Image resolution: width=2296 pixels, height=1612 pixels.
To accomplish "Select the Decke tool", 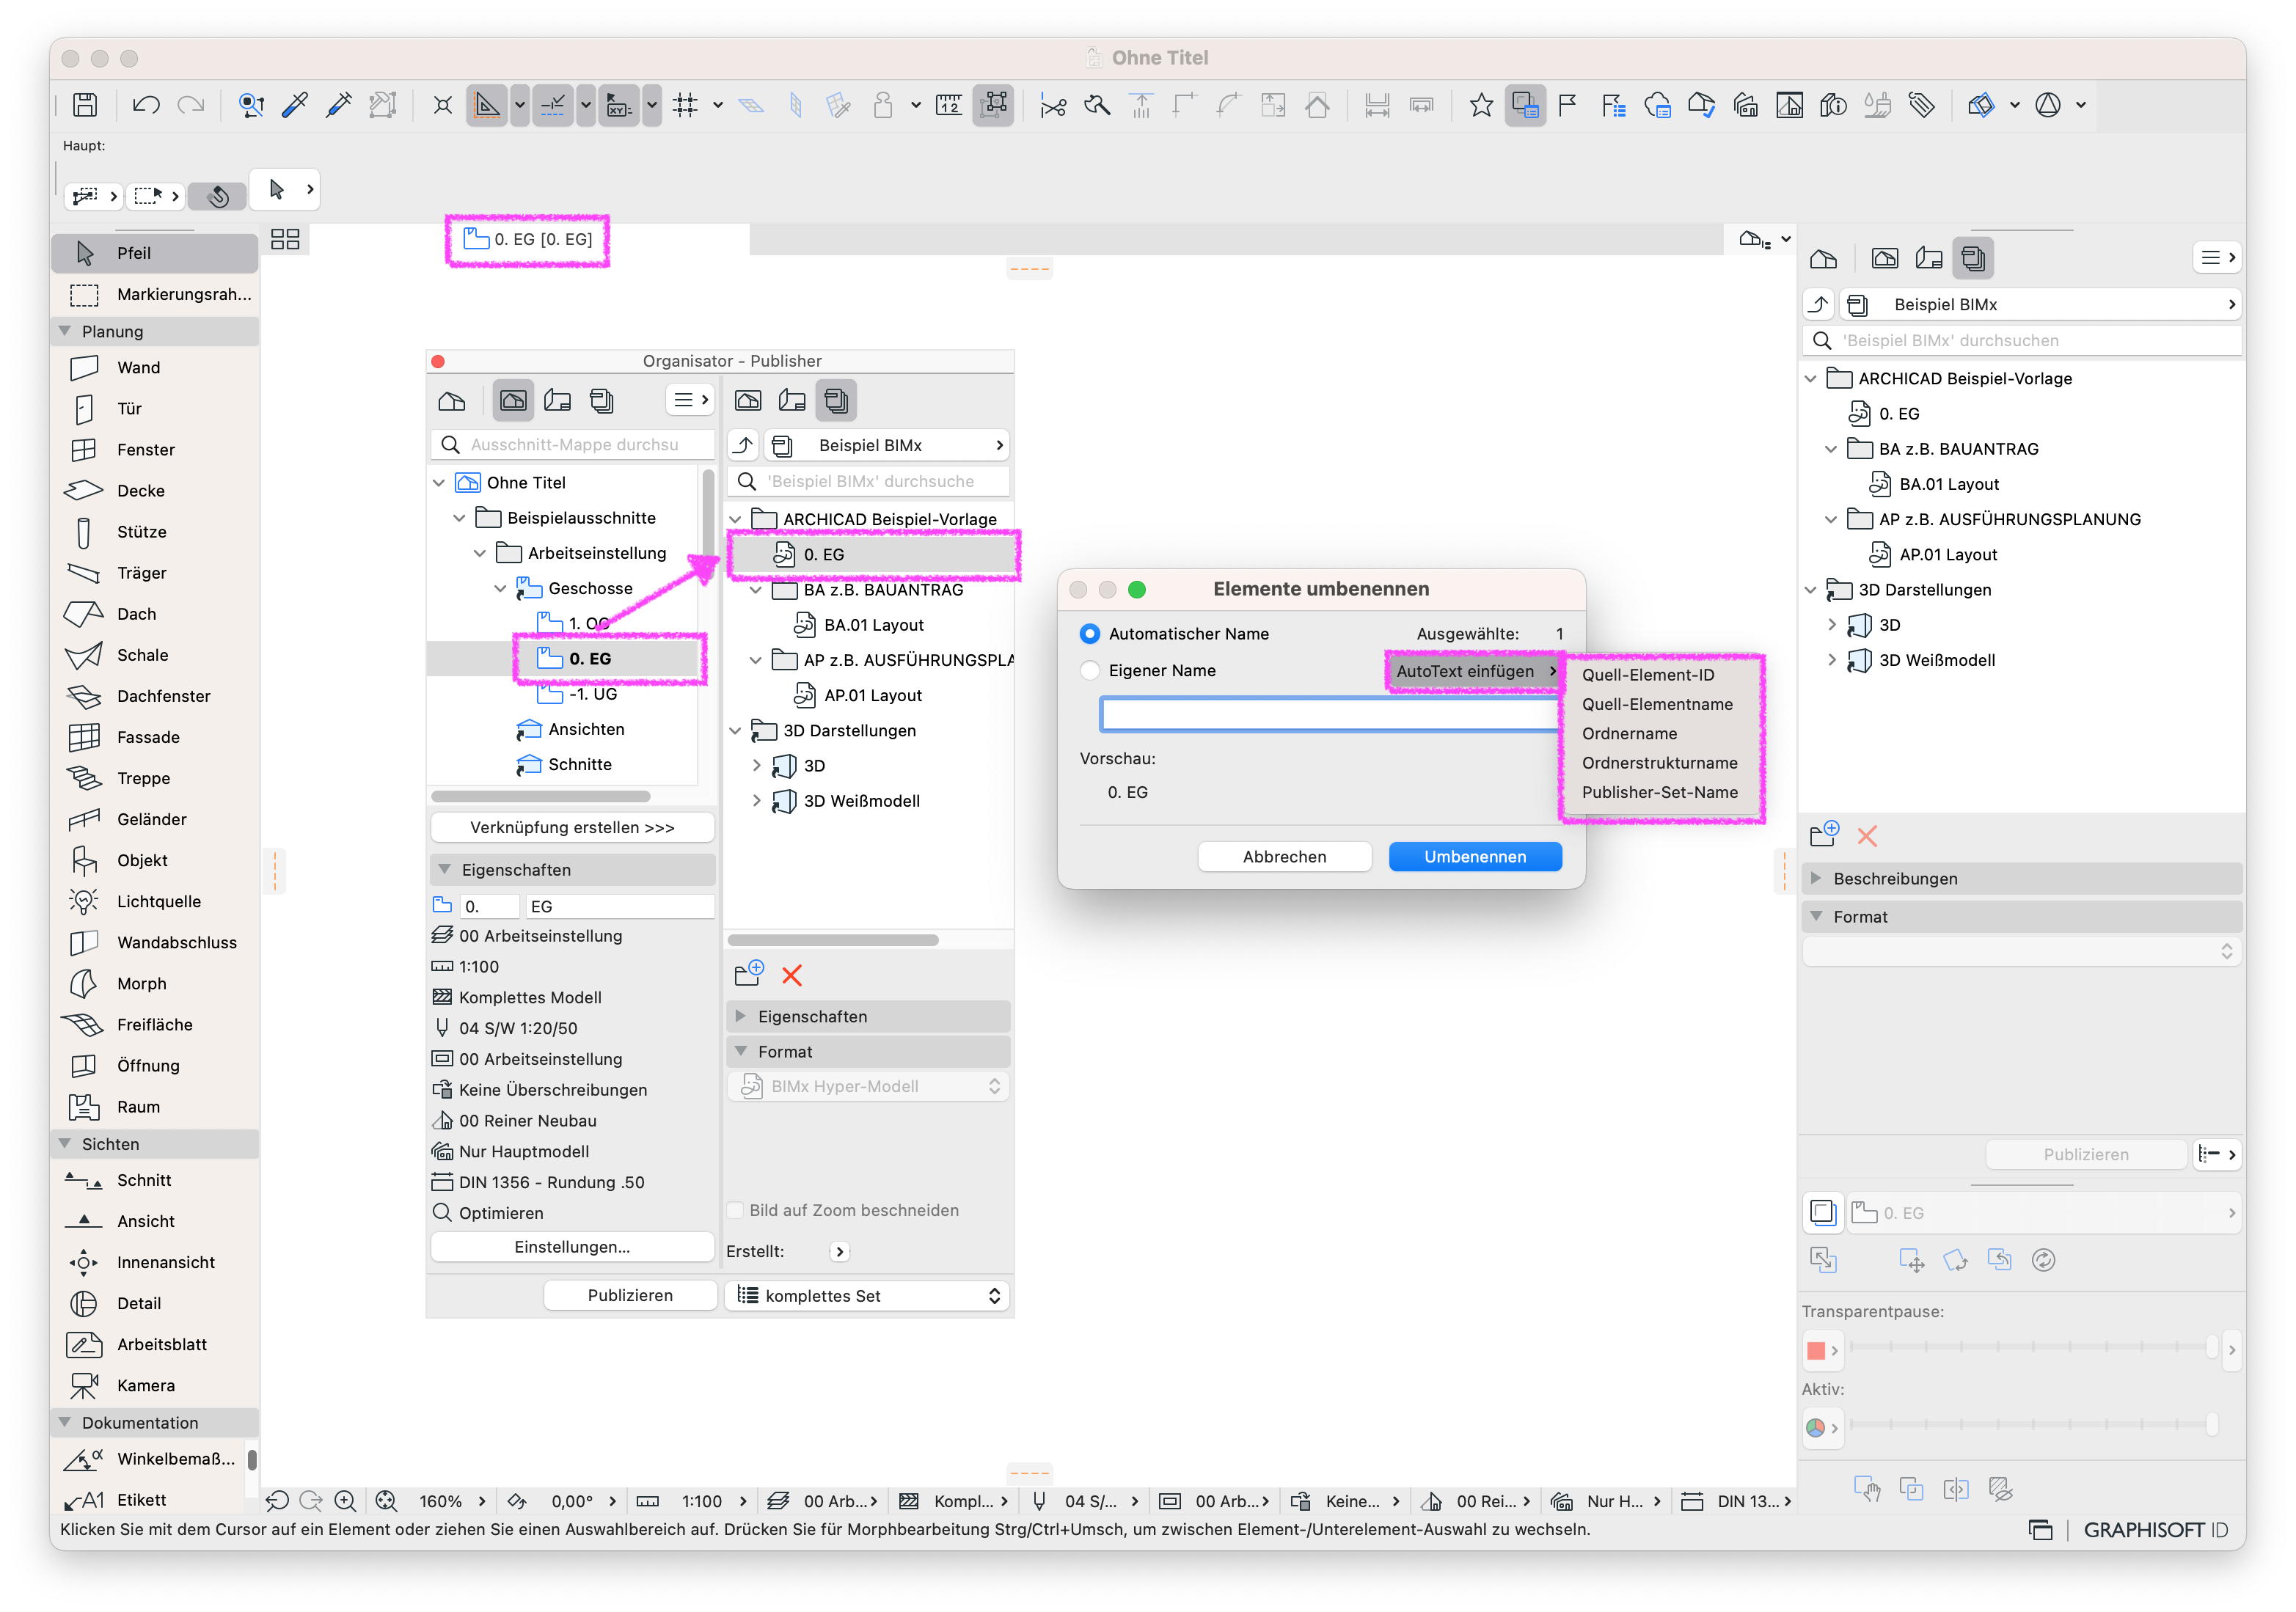I will click(x=155, y=490).
